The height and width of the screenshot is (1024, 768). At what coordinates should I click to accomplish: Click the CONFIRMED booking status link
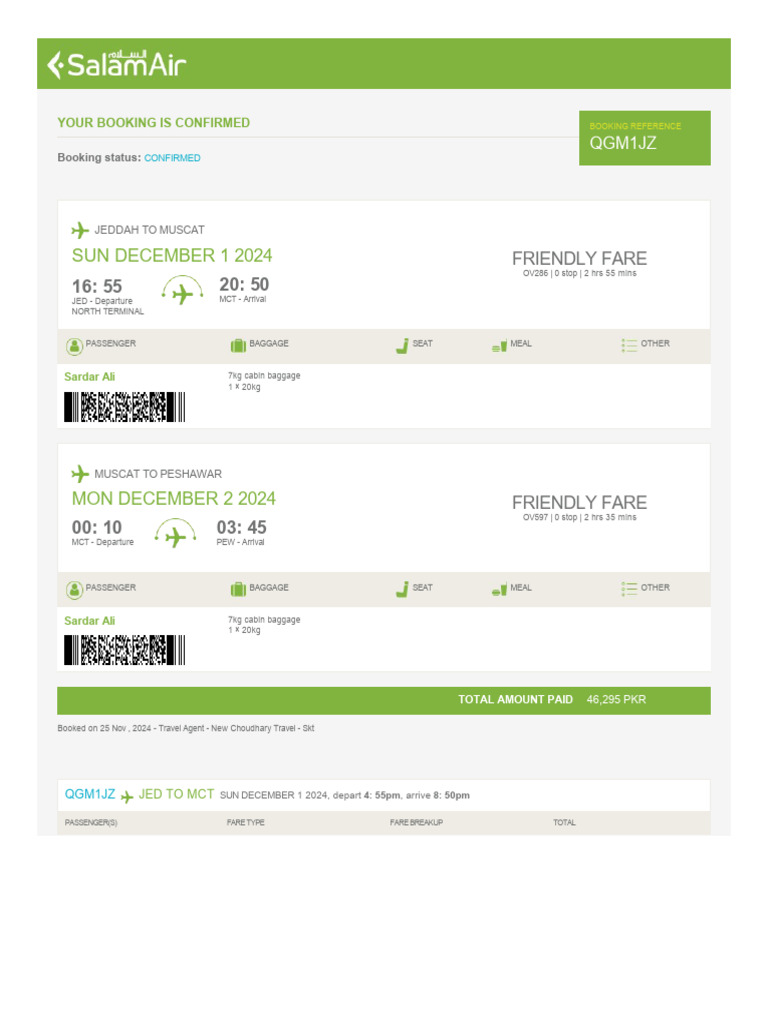click(x=172, y=158)
